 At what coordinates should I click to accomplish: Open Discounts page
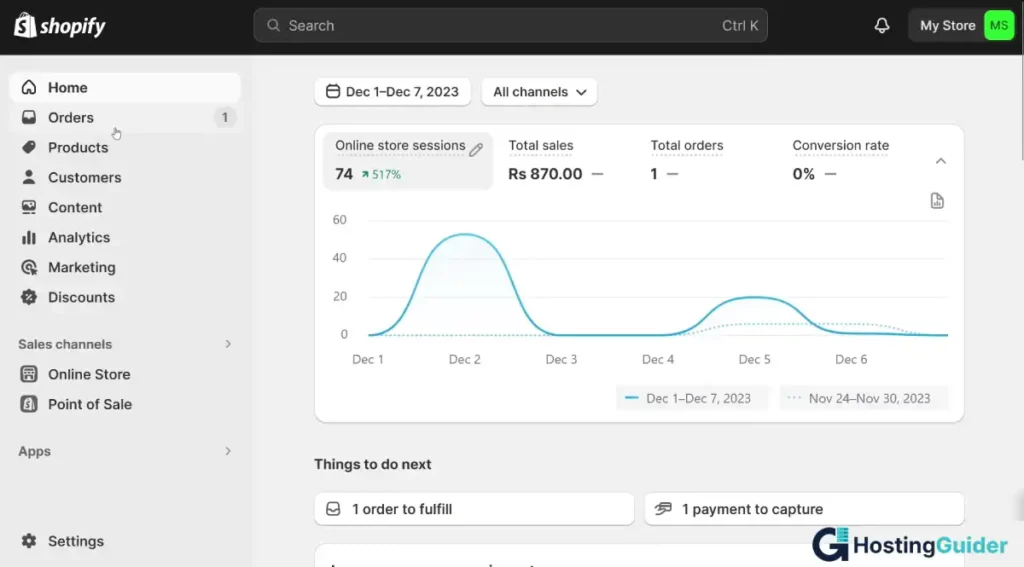pyautogui.click(x=125, y=297)
